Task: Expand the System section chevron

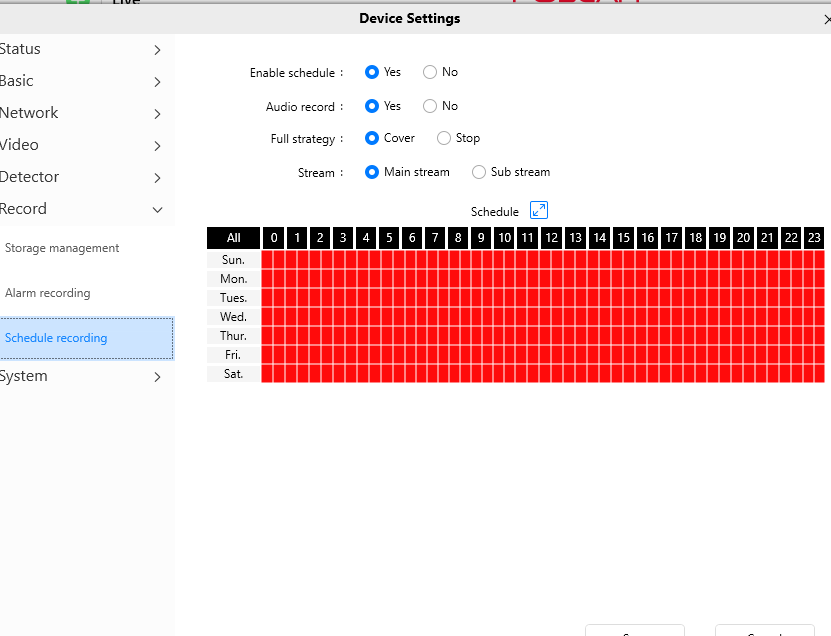Action: (157, 377)
